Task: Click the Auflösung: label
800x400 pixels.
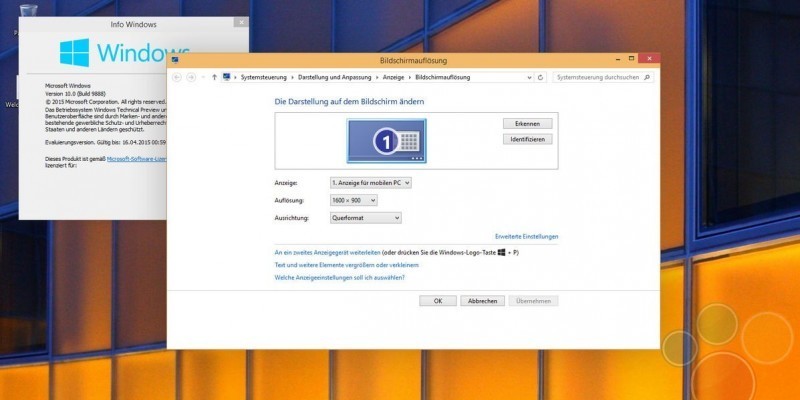Action: point(289,201)
